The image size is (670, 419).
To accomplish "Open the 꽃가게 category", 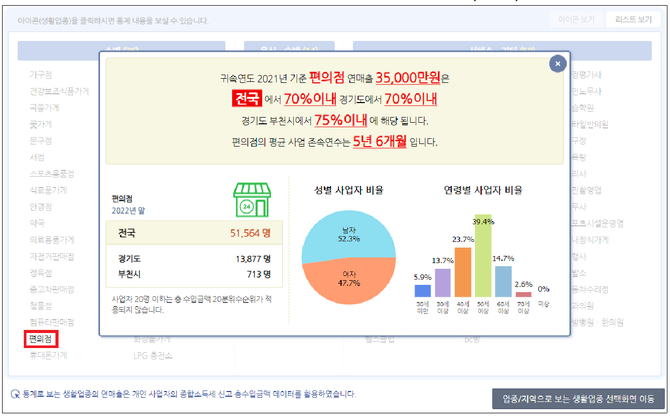I will click(x=41, y=124).
